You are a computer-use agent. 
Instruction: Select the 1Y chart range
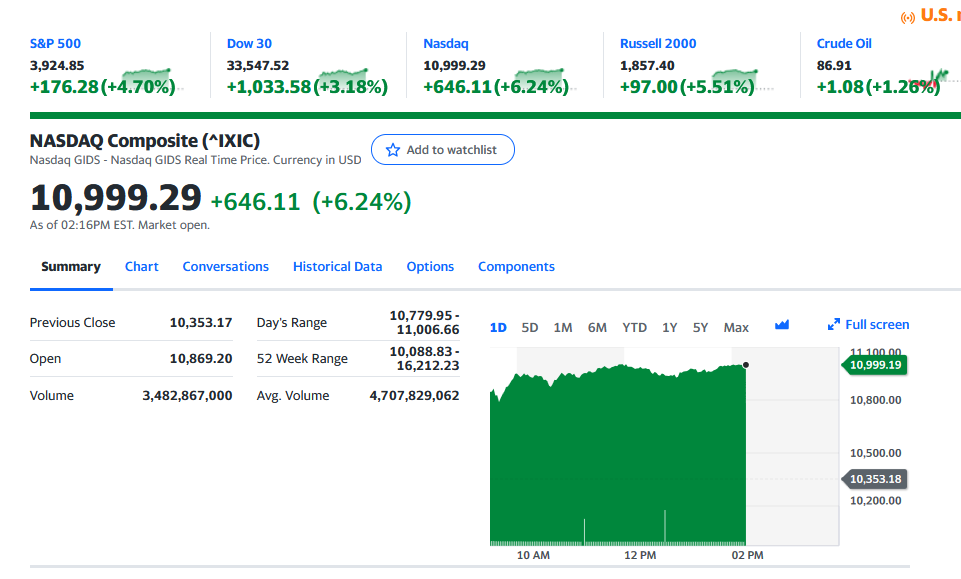tap(669, 328)
